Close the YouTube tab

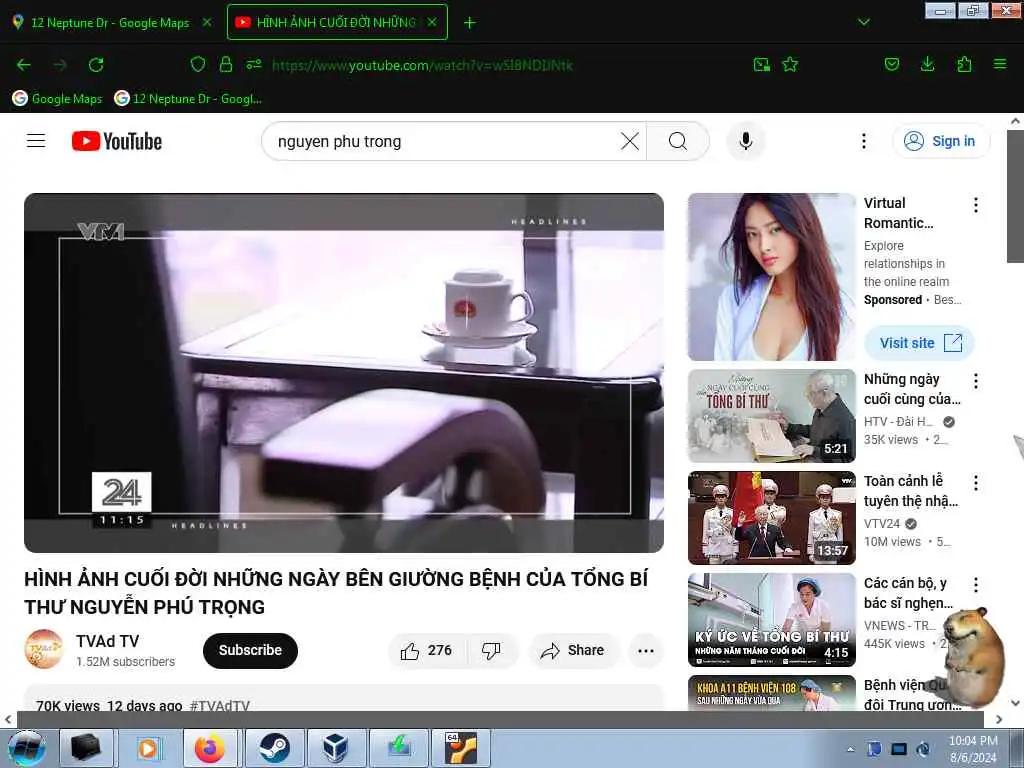(432, 22)
